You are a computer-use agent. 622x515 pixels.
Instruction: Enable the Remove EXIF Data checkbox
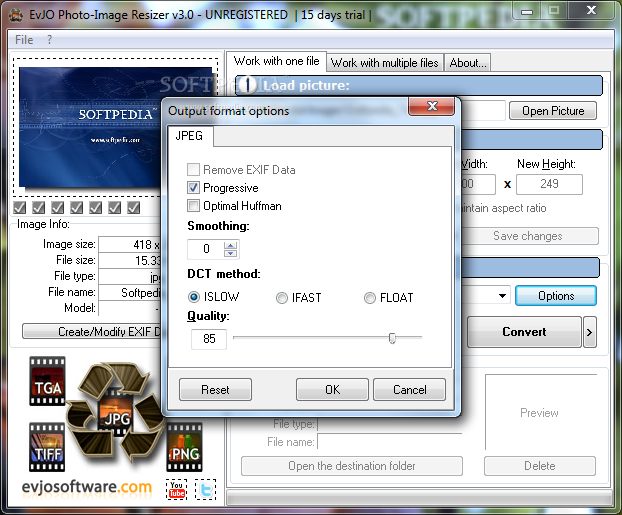[x=193, y=170]
